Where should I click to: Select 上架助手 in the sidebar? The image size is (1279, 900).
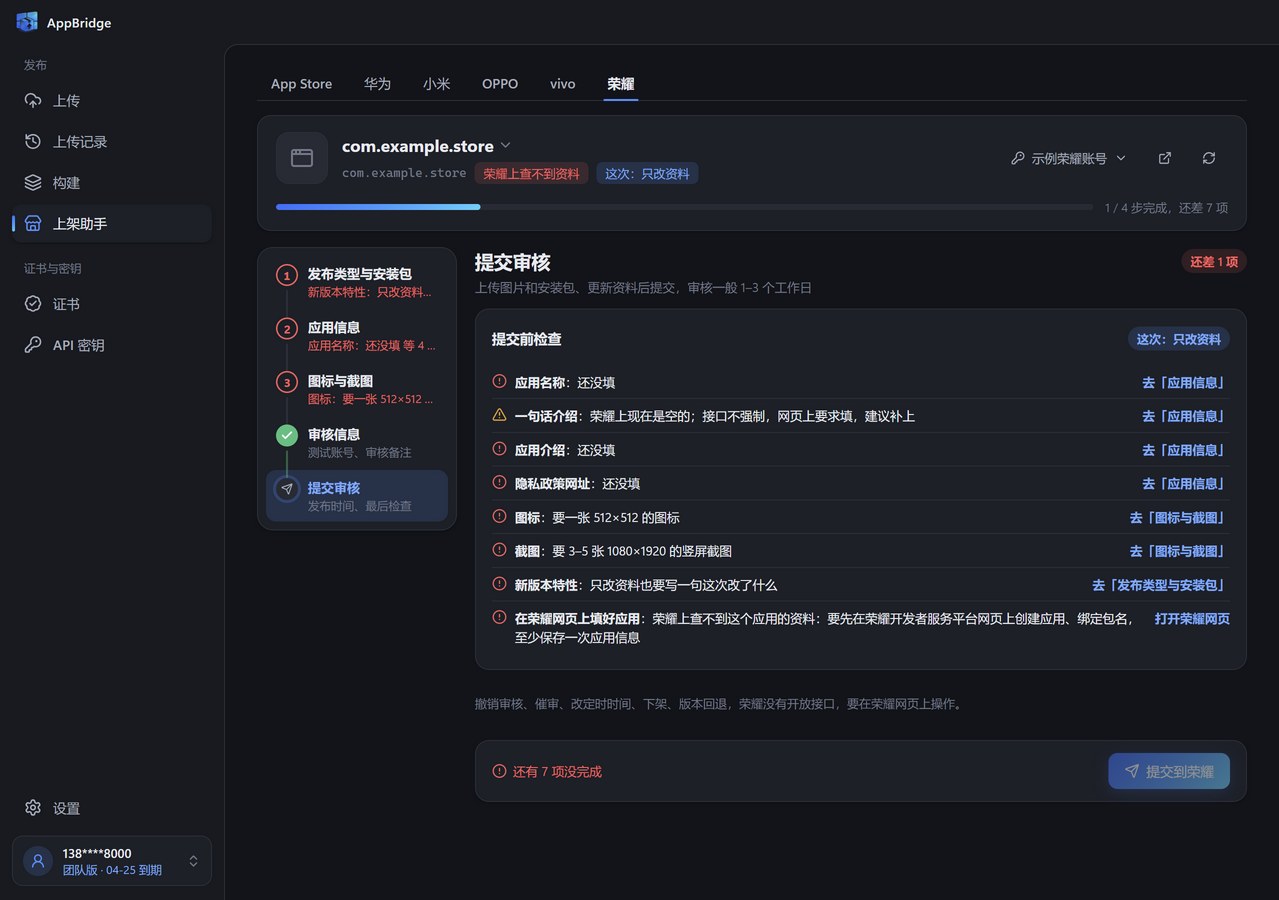point(112,224)
